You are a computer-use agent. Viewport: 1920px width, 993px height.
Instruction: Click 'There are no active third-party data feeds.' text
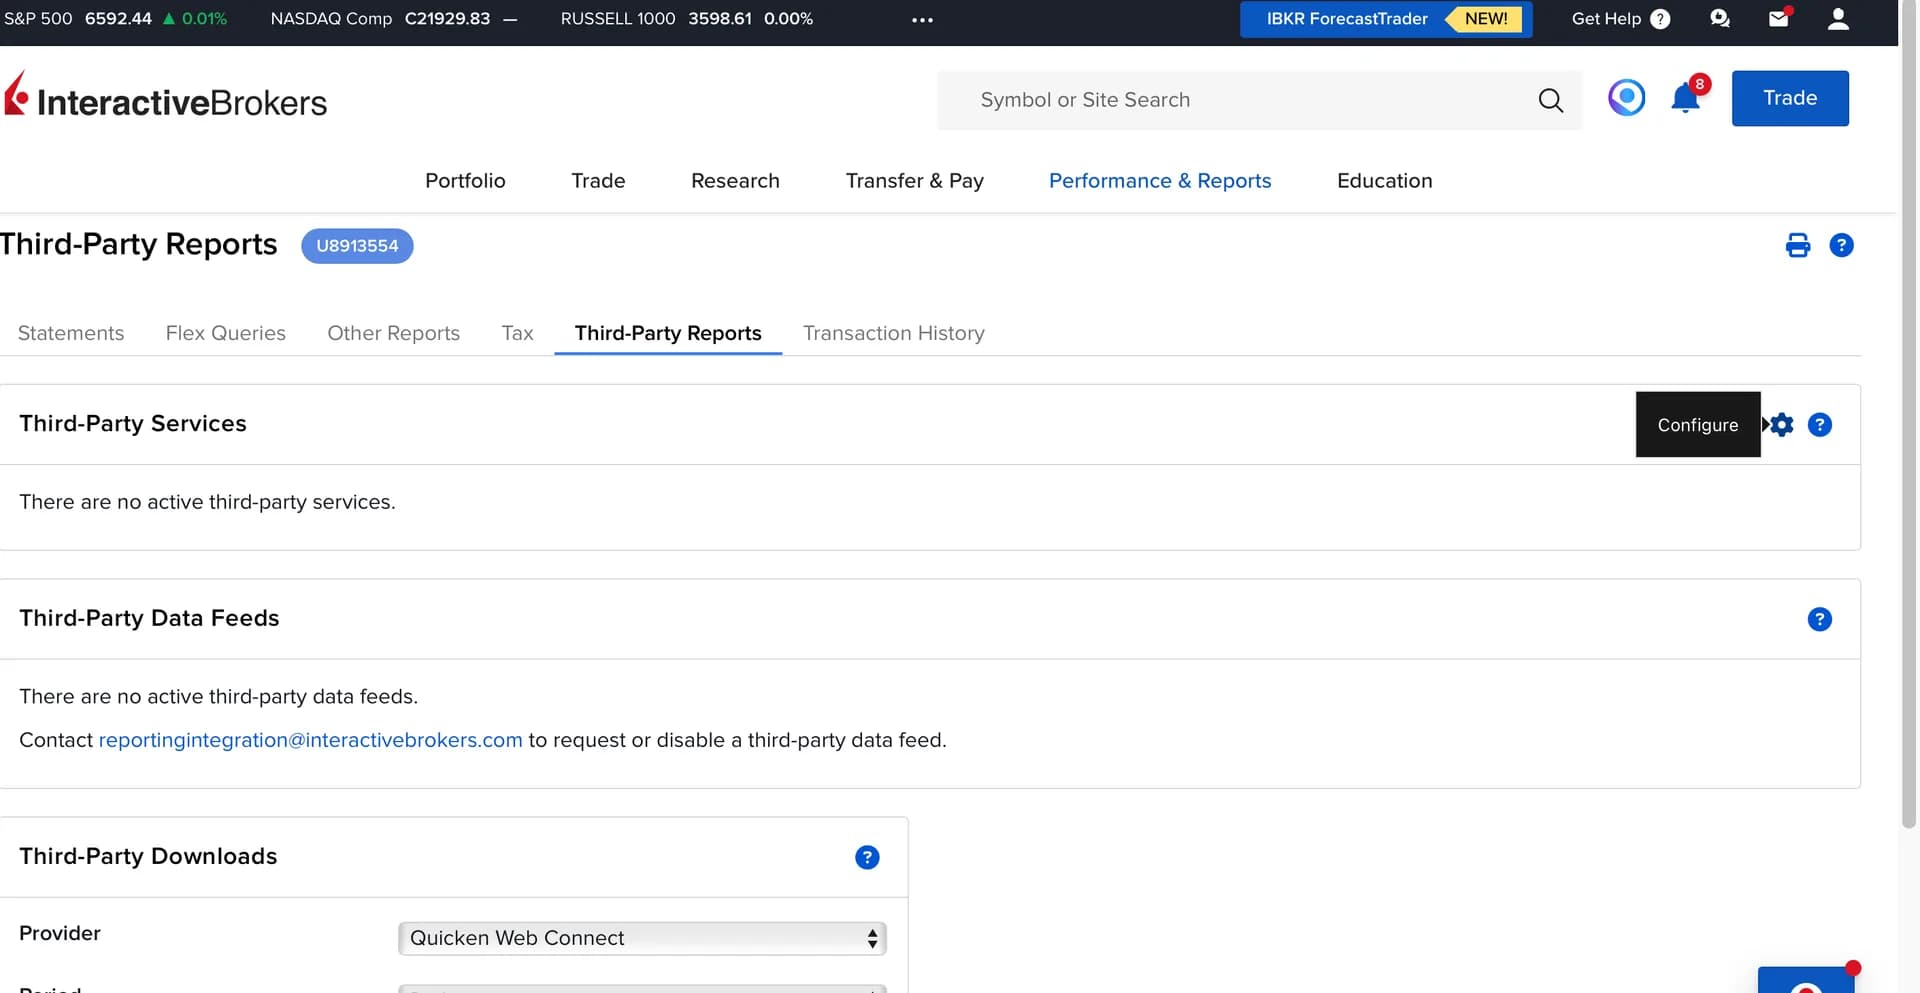point(218,696)
